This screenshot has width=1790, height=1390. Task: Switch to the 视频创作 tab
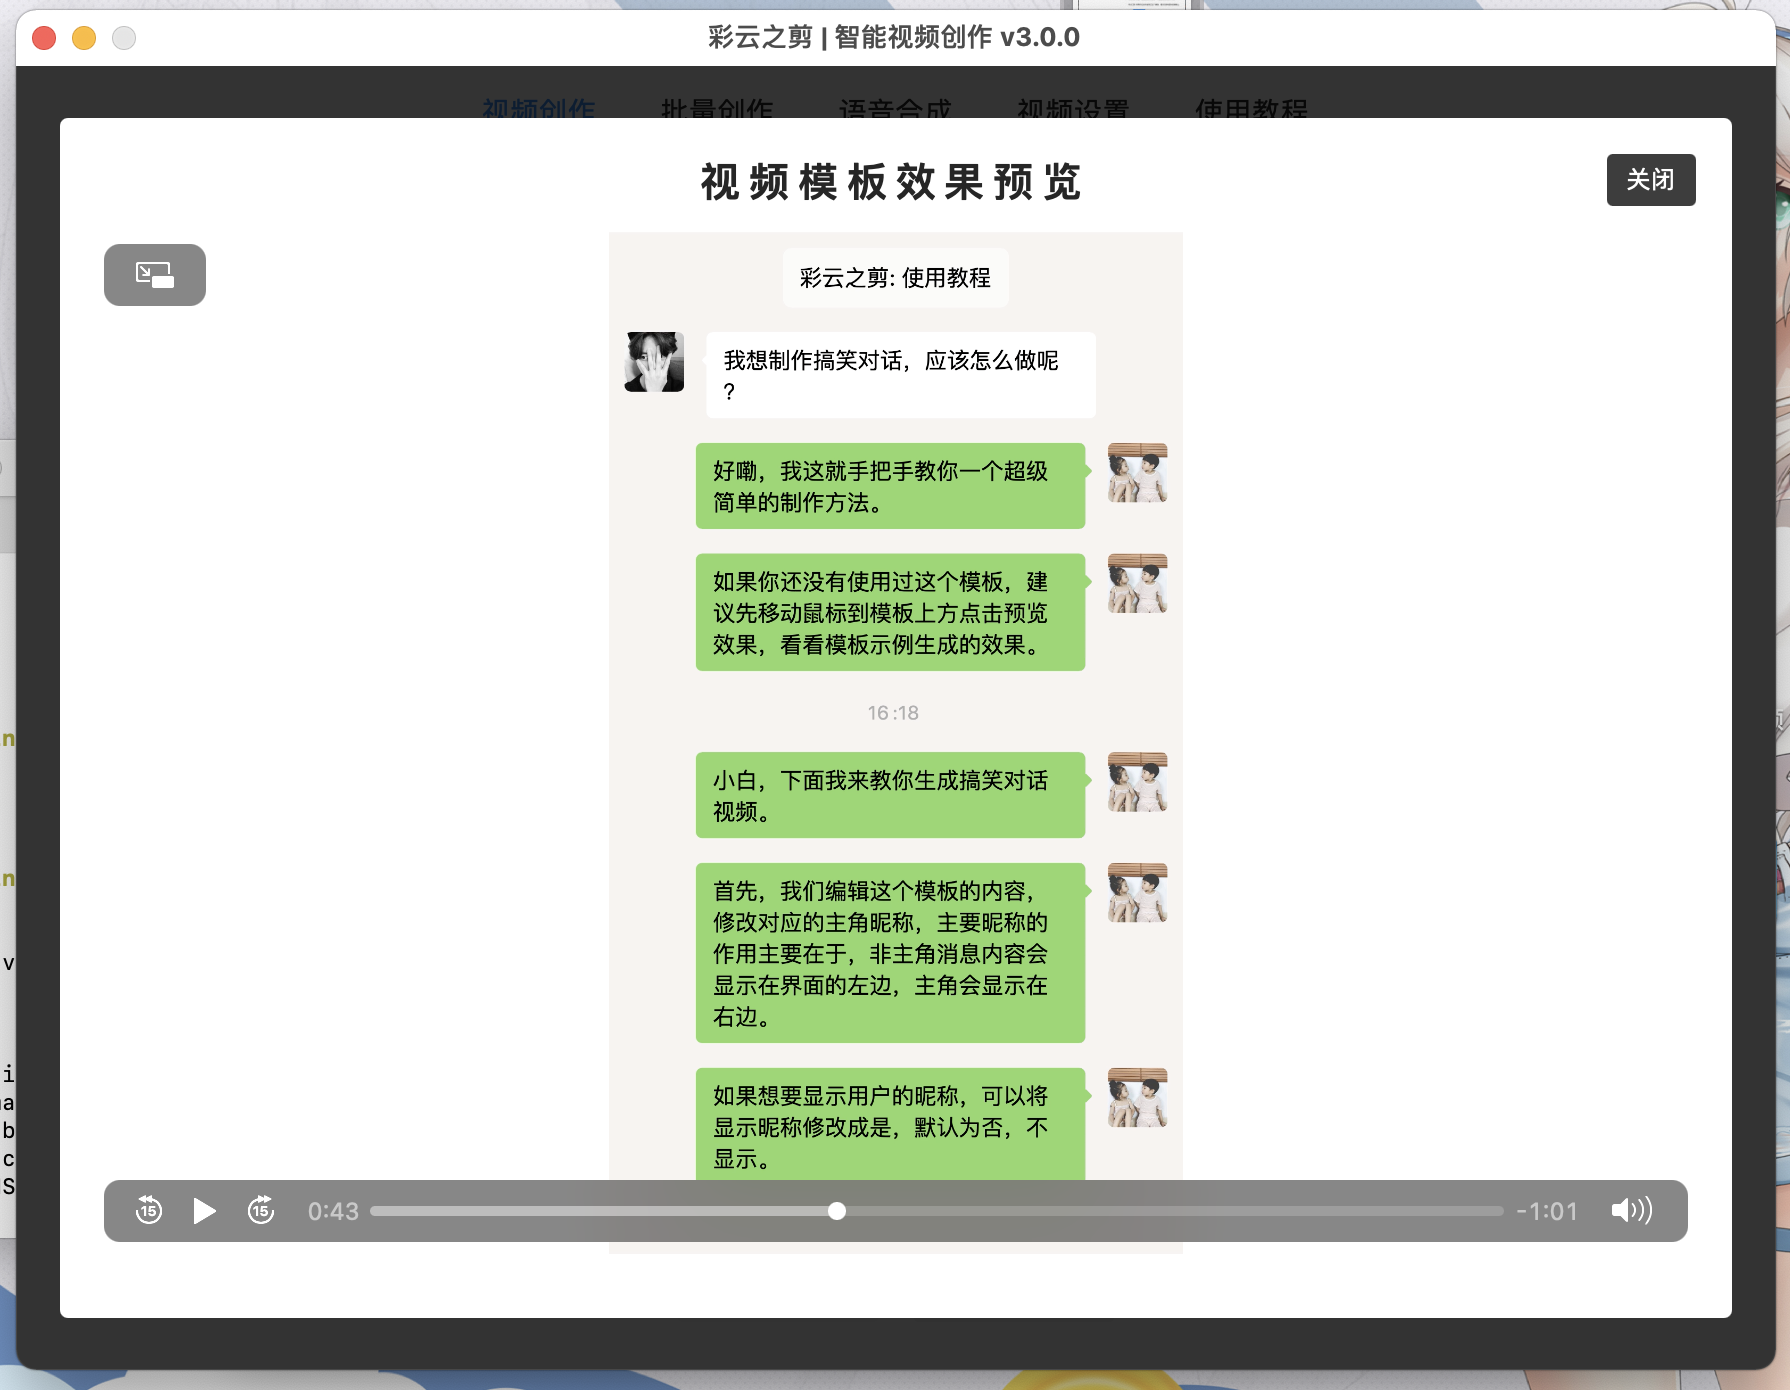tap(539, 107)
